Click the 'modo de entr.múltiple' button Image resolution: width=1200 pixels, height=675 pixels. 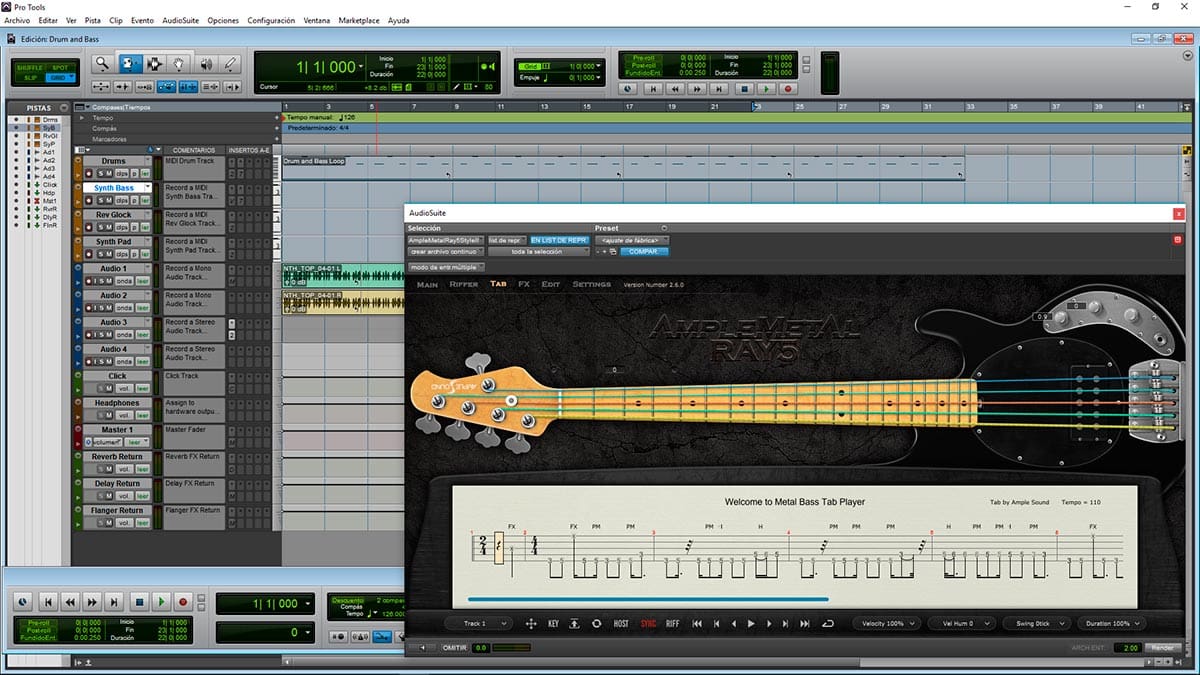pyautogui.click(x=446, y=267)
